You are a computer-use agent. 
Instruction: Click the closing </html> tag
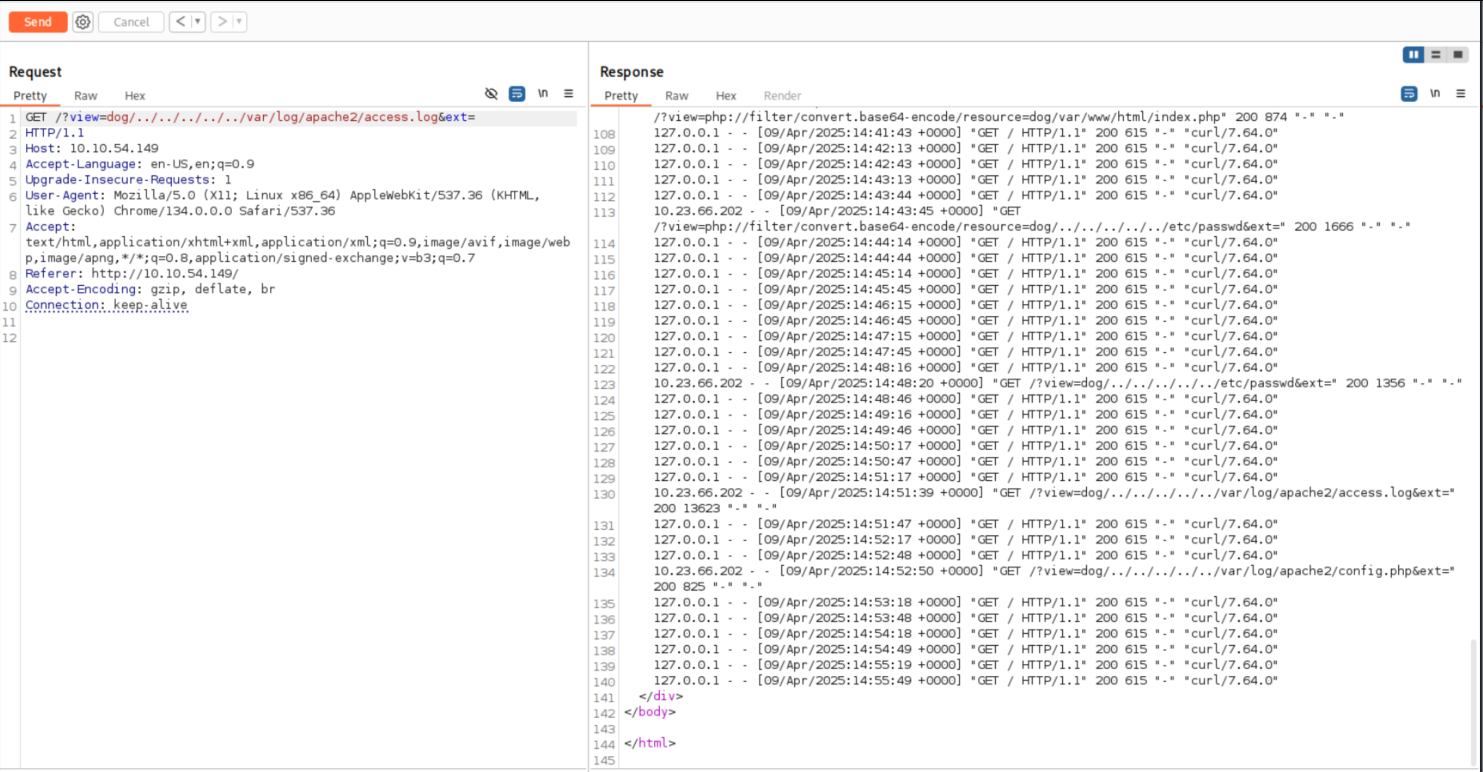(x=649, y=743)
